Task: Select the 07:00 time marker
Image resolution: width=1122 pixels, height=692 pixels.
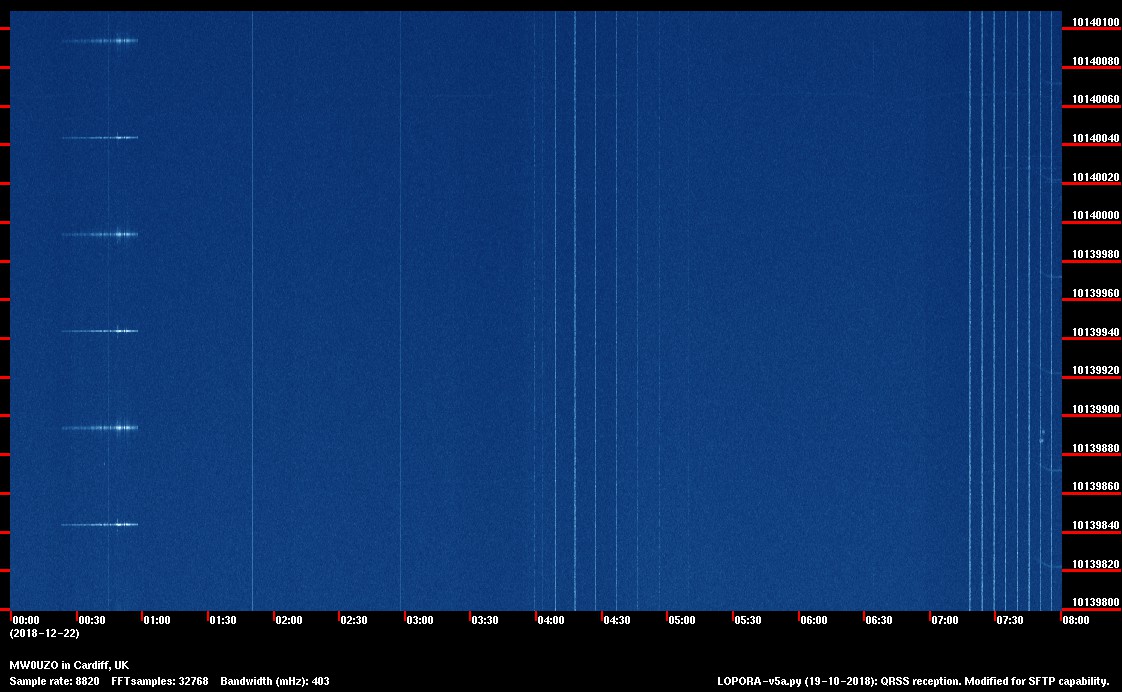Action: (x=945, y=621)
